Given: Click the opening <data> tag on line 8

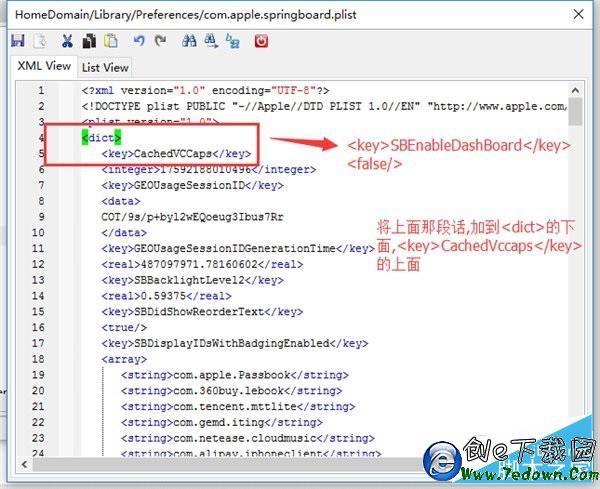Looking at the screenshot, I should pyautogui.click(x=121, y=201).
